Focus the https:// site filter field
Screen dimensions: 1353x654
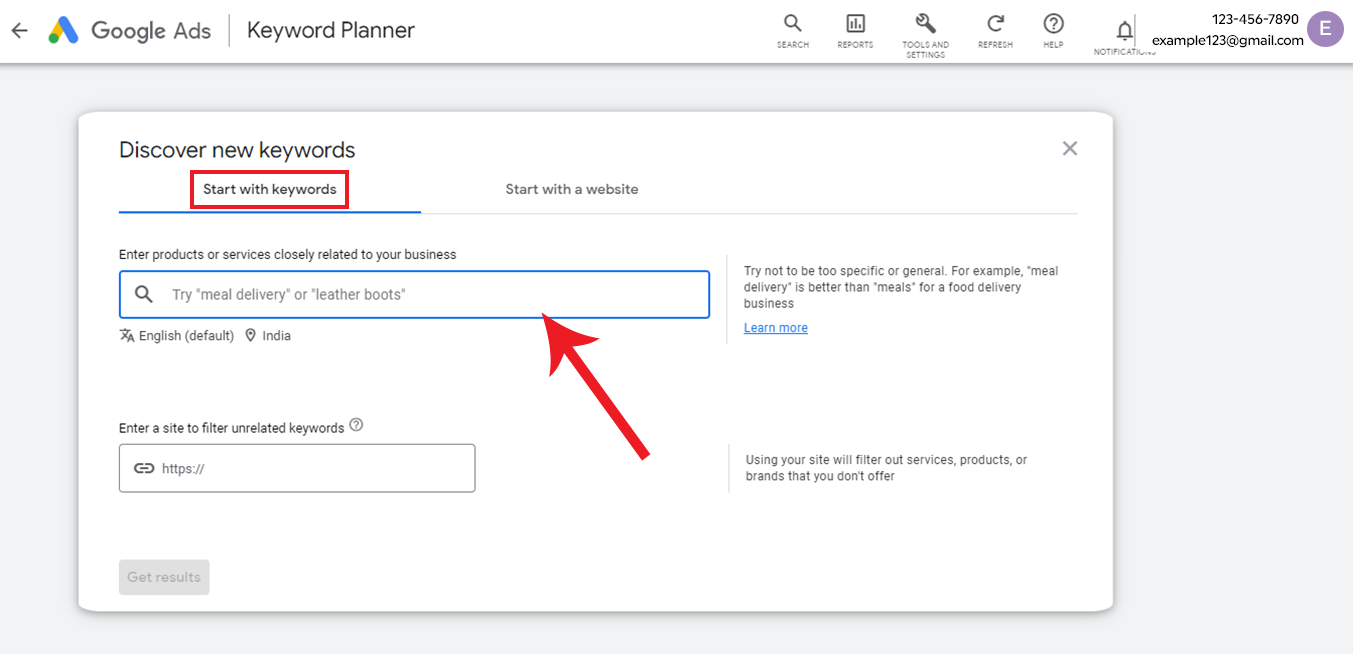click(297, 468)
